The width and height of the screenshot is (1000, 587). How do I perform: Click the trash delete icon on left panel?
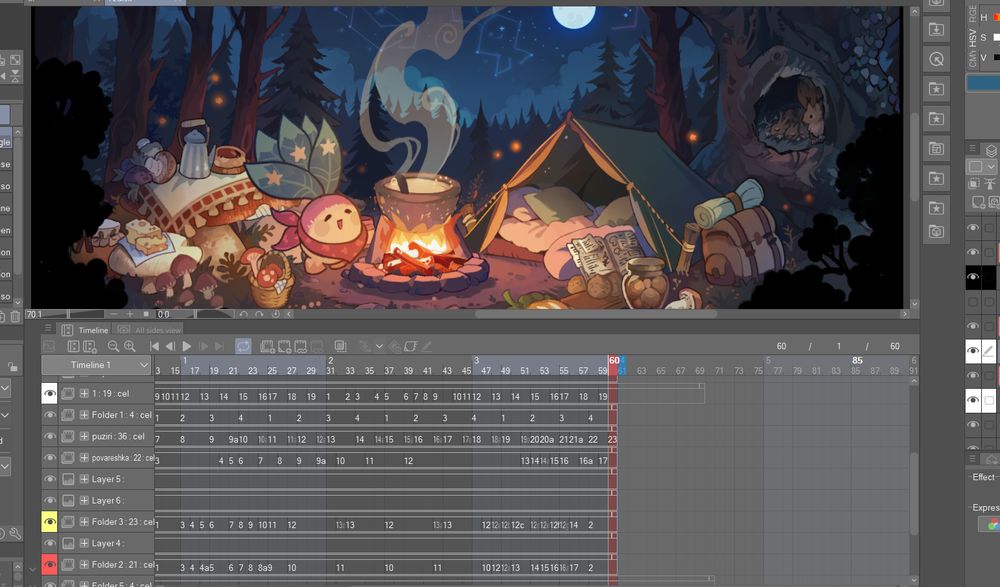15,316
